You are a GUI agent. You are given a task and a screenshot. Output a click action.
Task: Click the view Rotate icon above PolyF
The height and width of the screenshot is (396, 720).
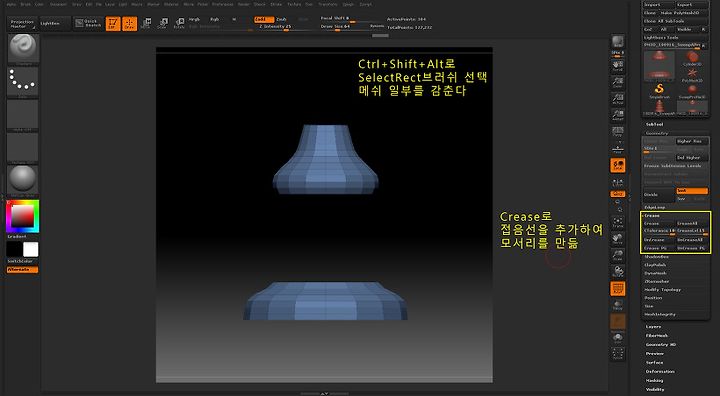618,272
